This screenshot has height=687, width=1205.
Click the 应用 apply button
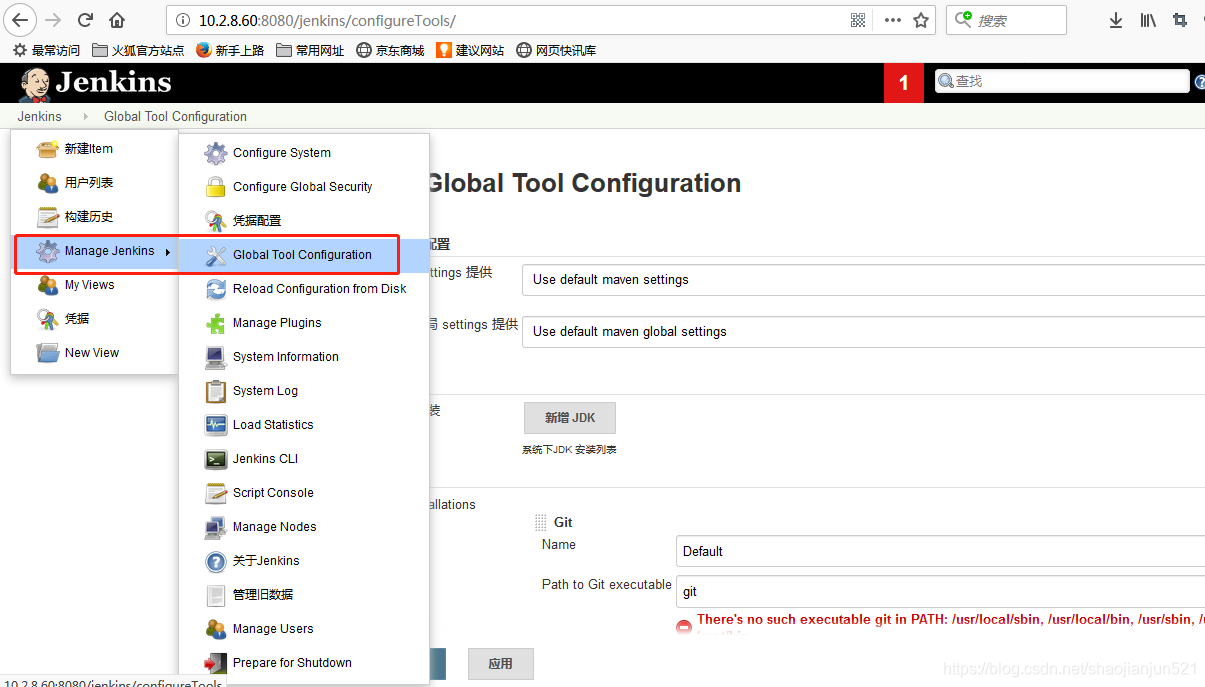point(501,664)
